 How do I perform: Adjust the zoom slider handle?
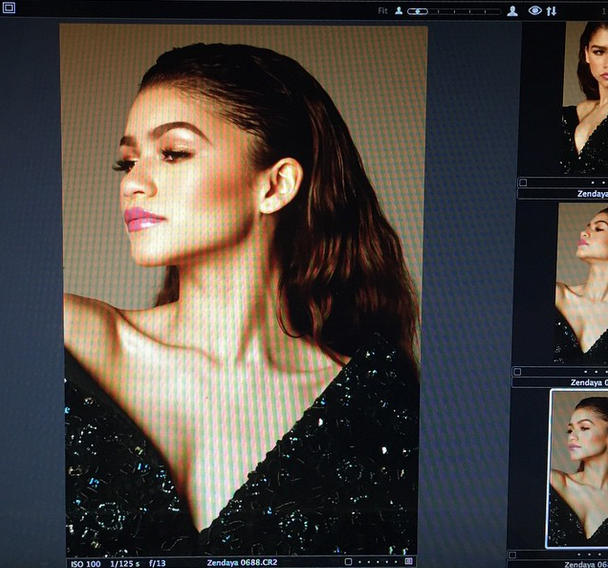point(418,11)
